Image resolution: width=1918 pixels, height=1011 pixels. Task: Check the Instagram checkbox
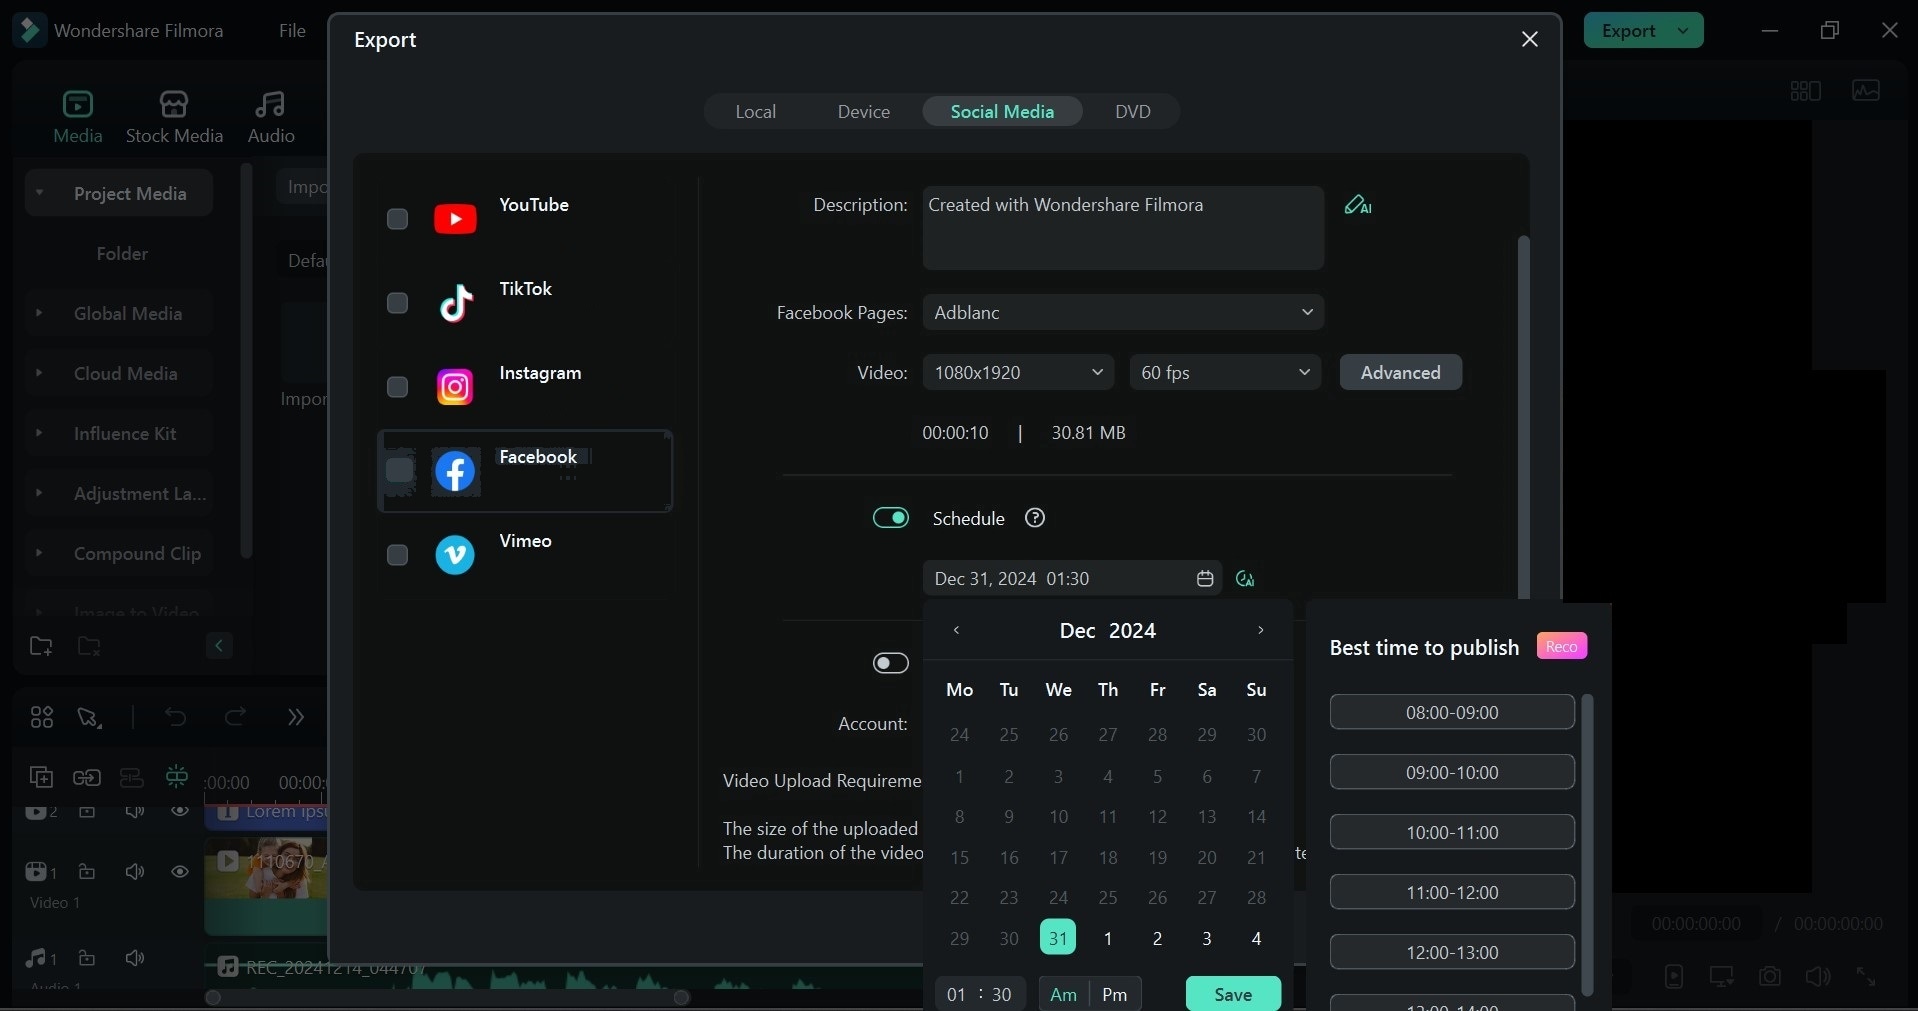397,387
